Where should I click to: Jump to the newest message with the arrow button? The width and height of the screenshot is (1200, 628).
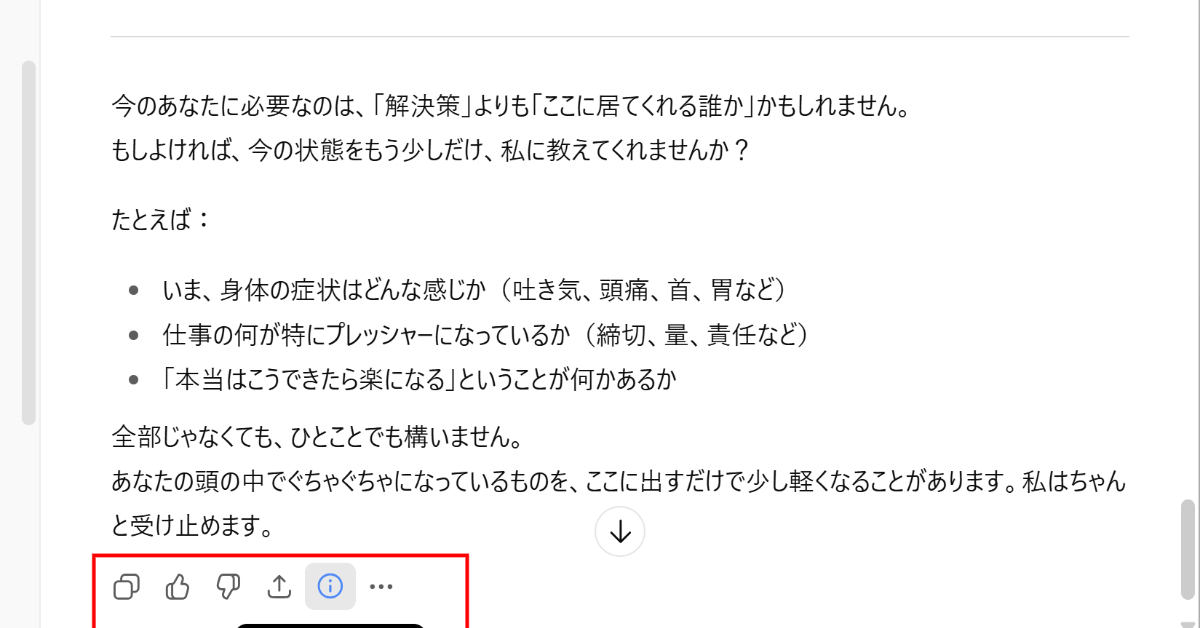pos(619,531)
